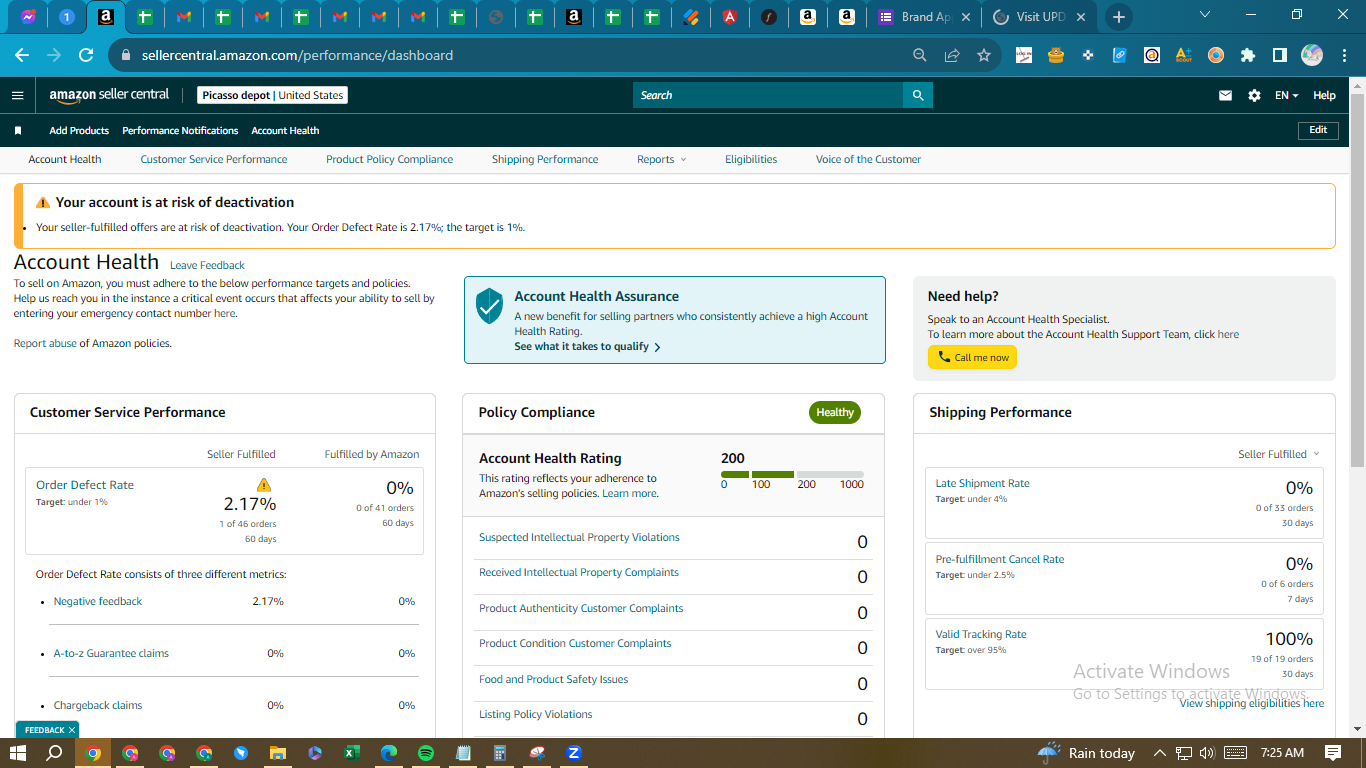1366x768 pixels.
Task: Click the search magnifier button
Action: coord(918,95)
